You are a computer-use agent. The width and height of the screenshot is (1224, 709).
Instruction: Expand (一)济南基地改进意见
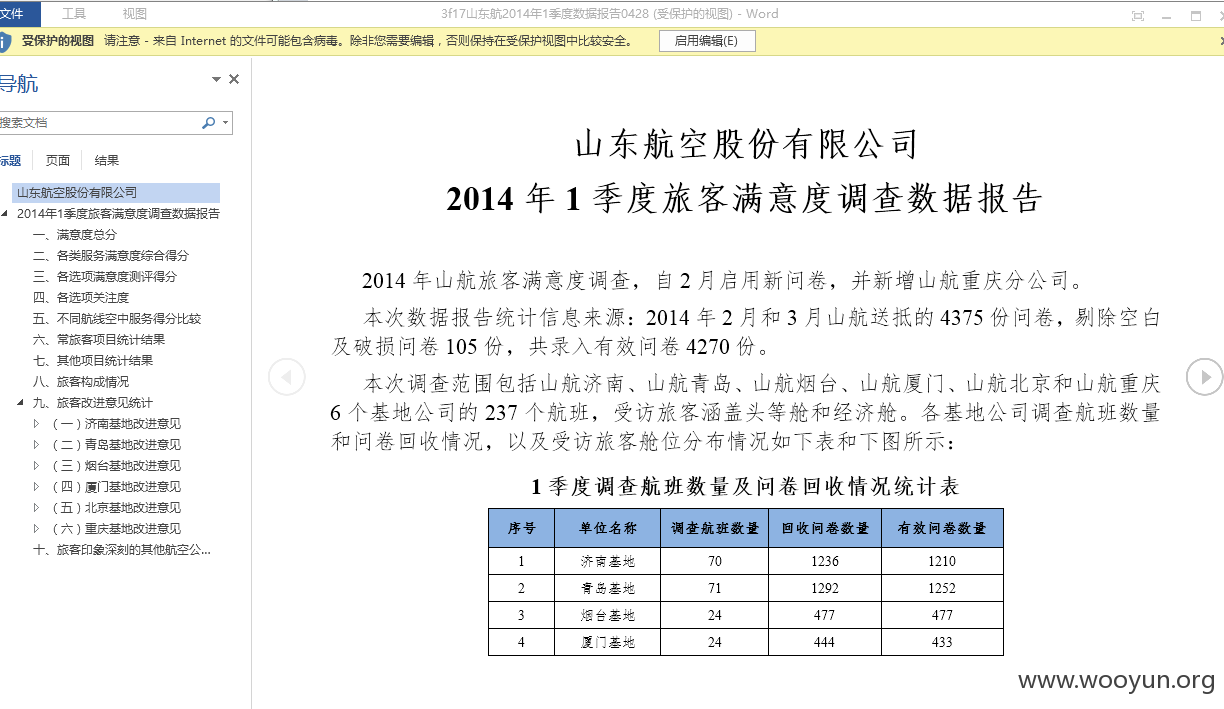pos(37,424)
